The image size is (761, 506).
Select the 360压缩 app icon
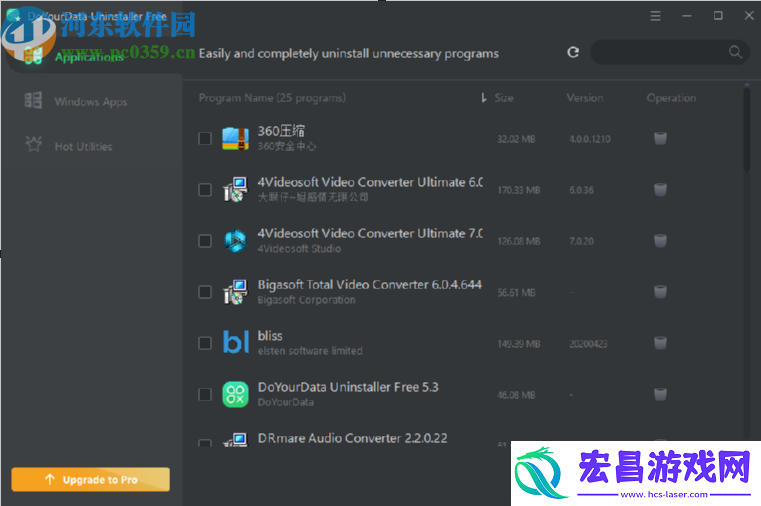[x=235, y=139]
